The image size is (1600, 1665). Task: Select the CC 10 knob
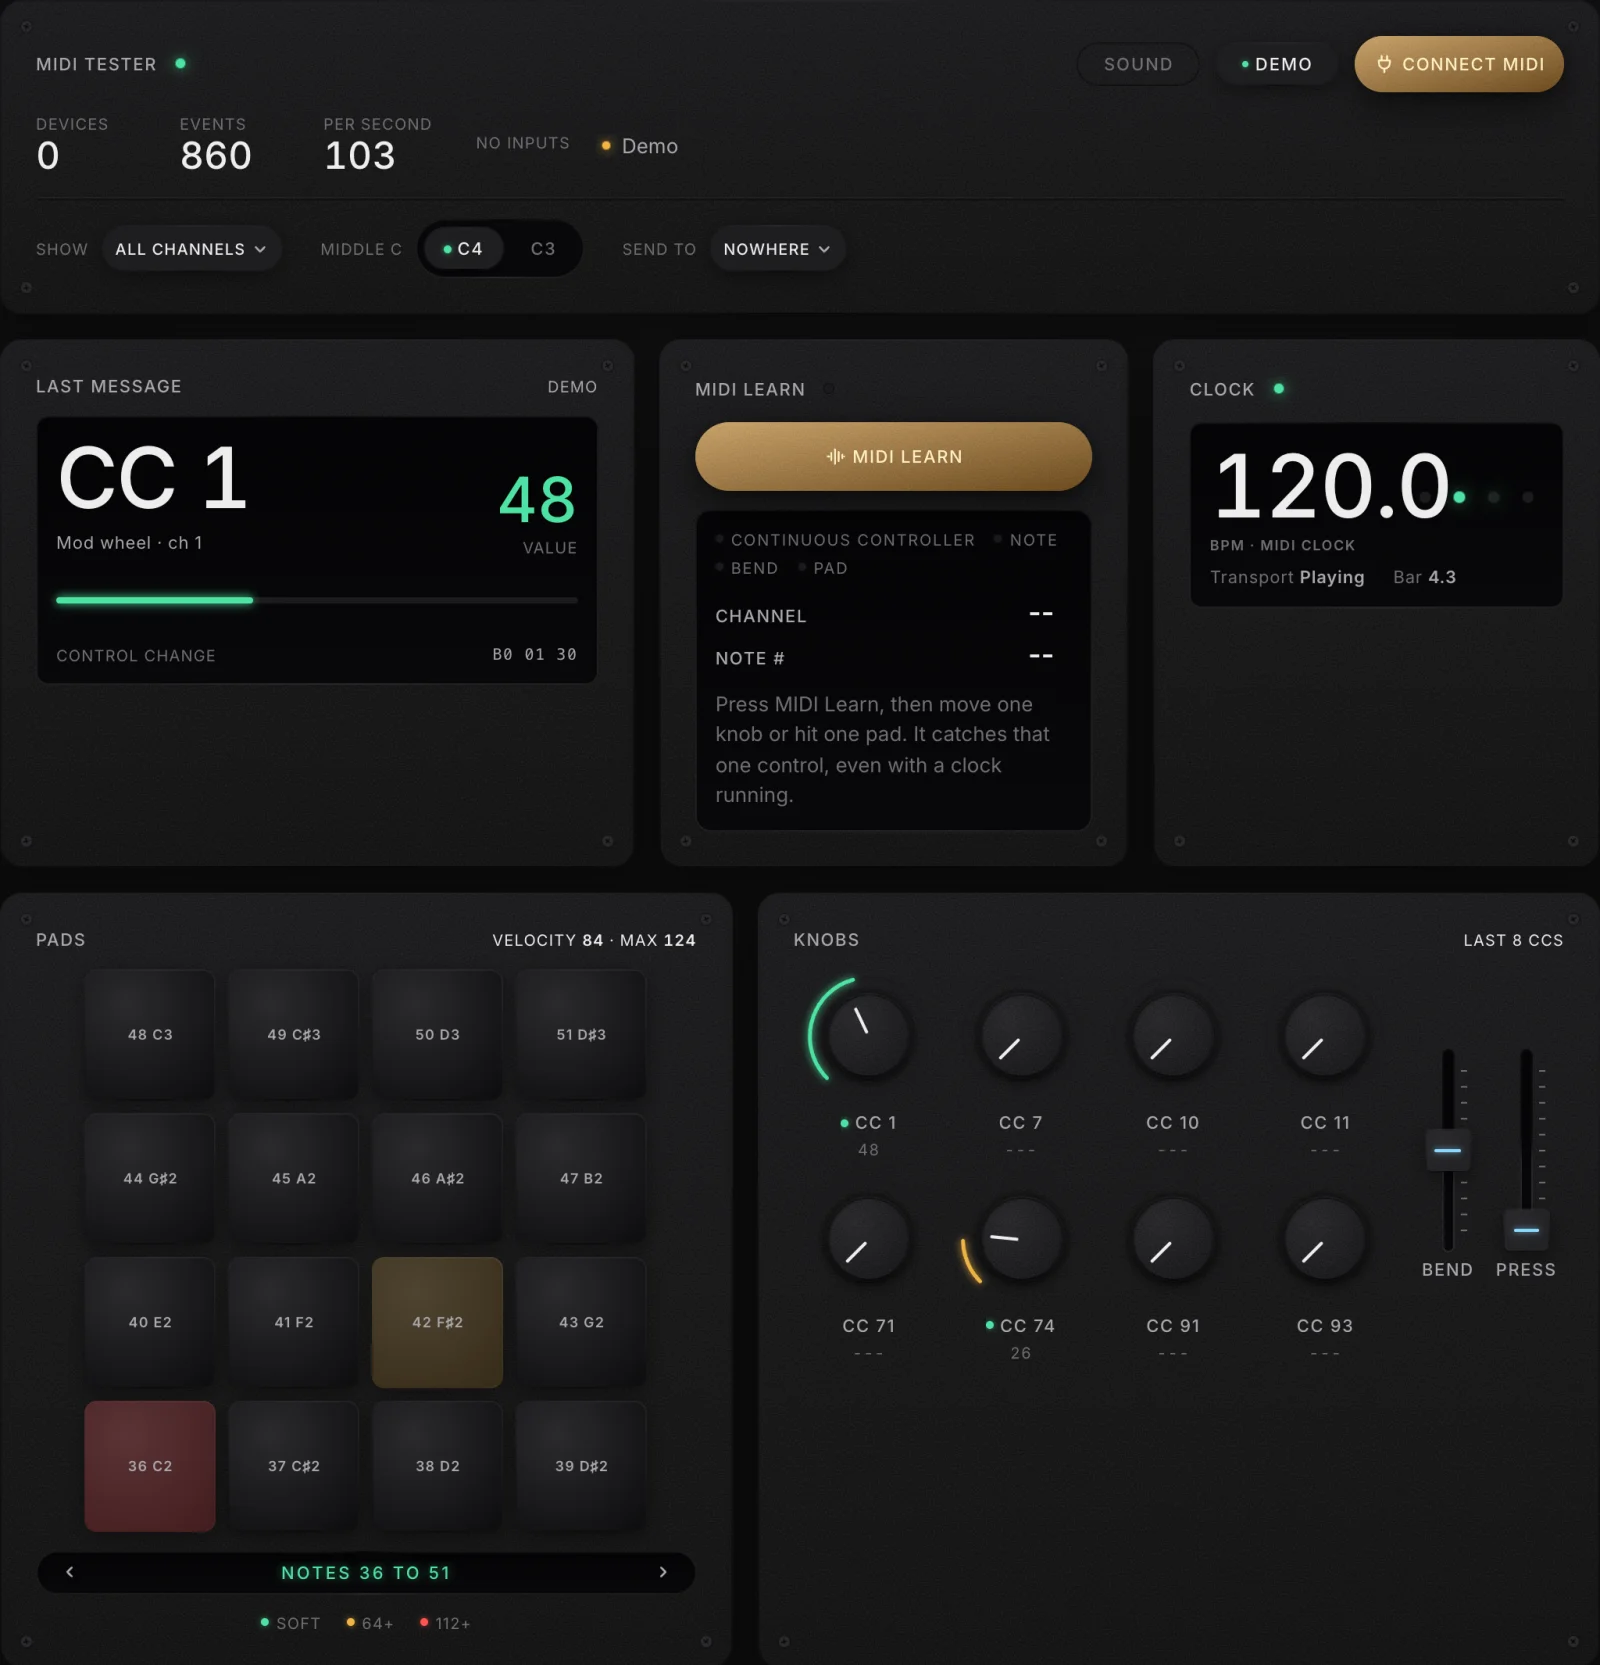coord(1173,1034)
